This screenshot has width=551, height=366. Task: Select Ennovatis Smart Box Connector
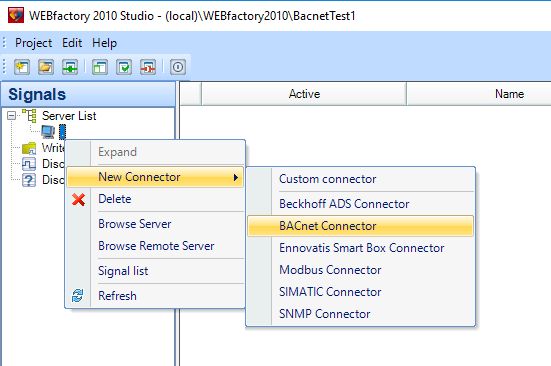pos(361,248)
